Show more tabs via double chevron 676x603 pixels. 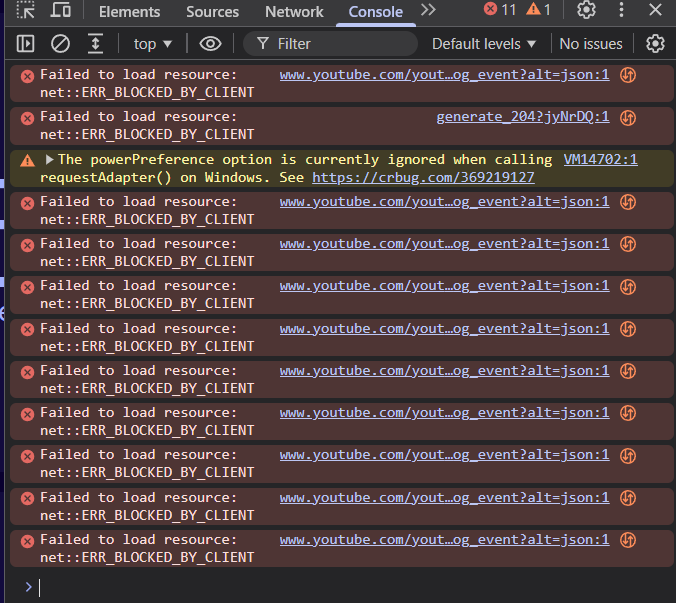428,10
